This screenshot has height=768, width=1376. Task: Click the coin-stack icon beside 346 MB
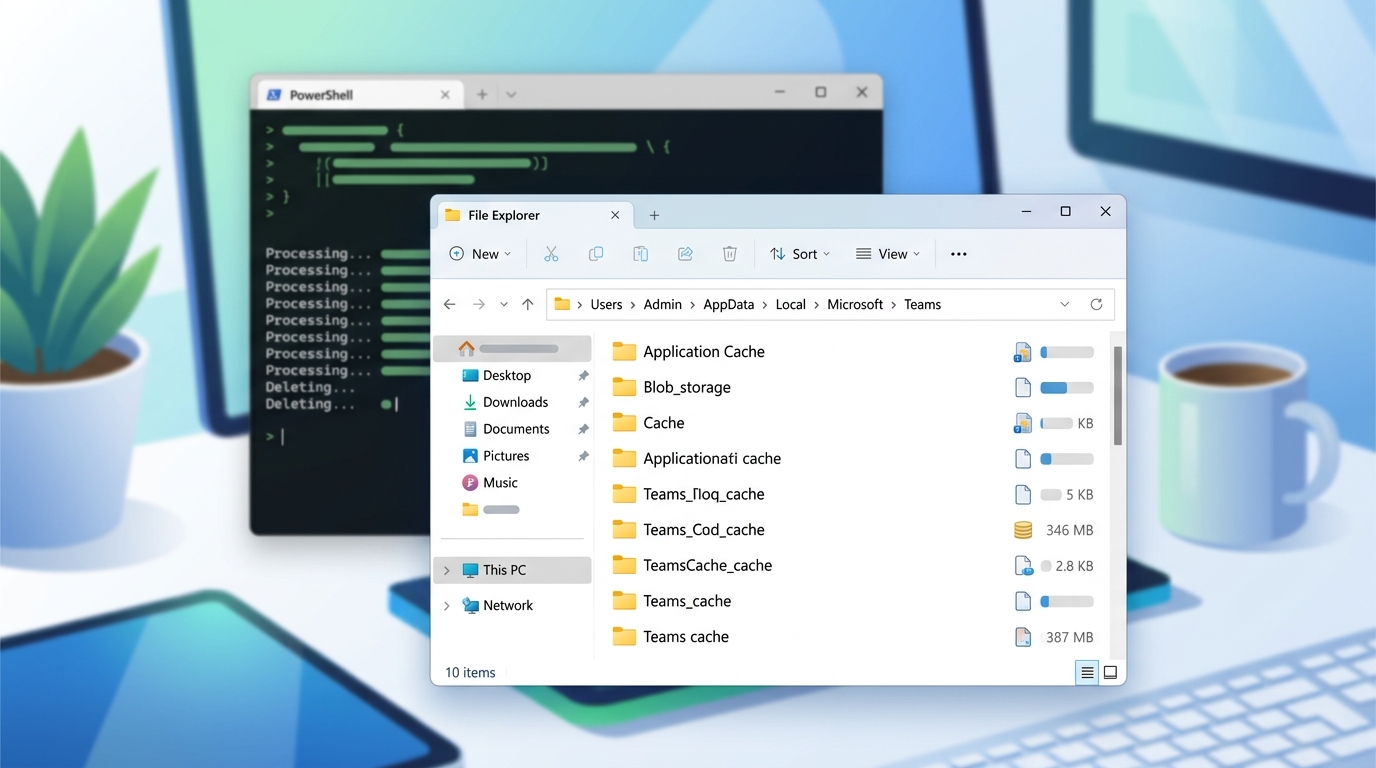click(x=1022, y=530)
